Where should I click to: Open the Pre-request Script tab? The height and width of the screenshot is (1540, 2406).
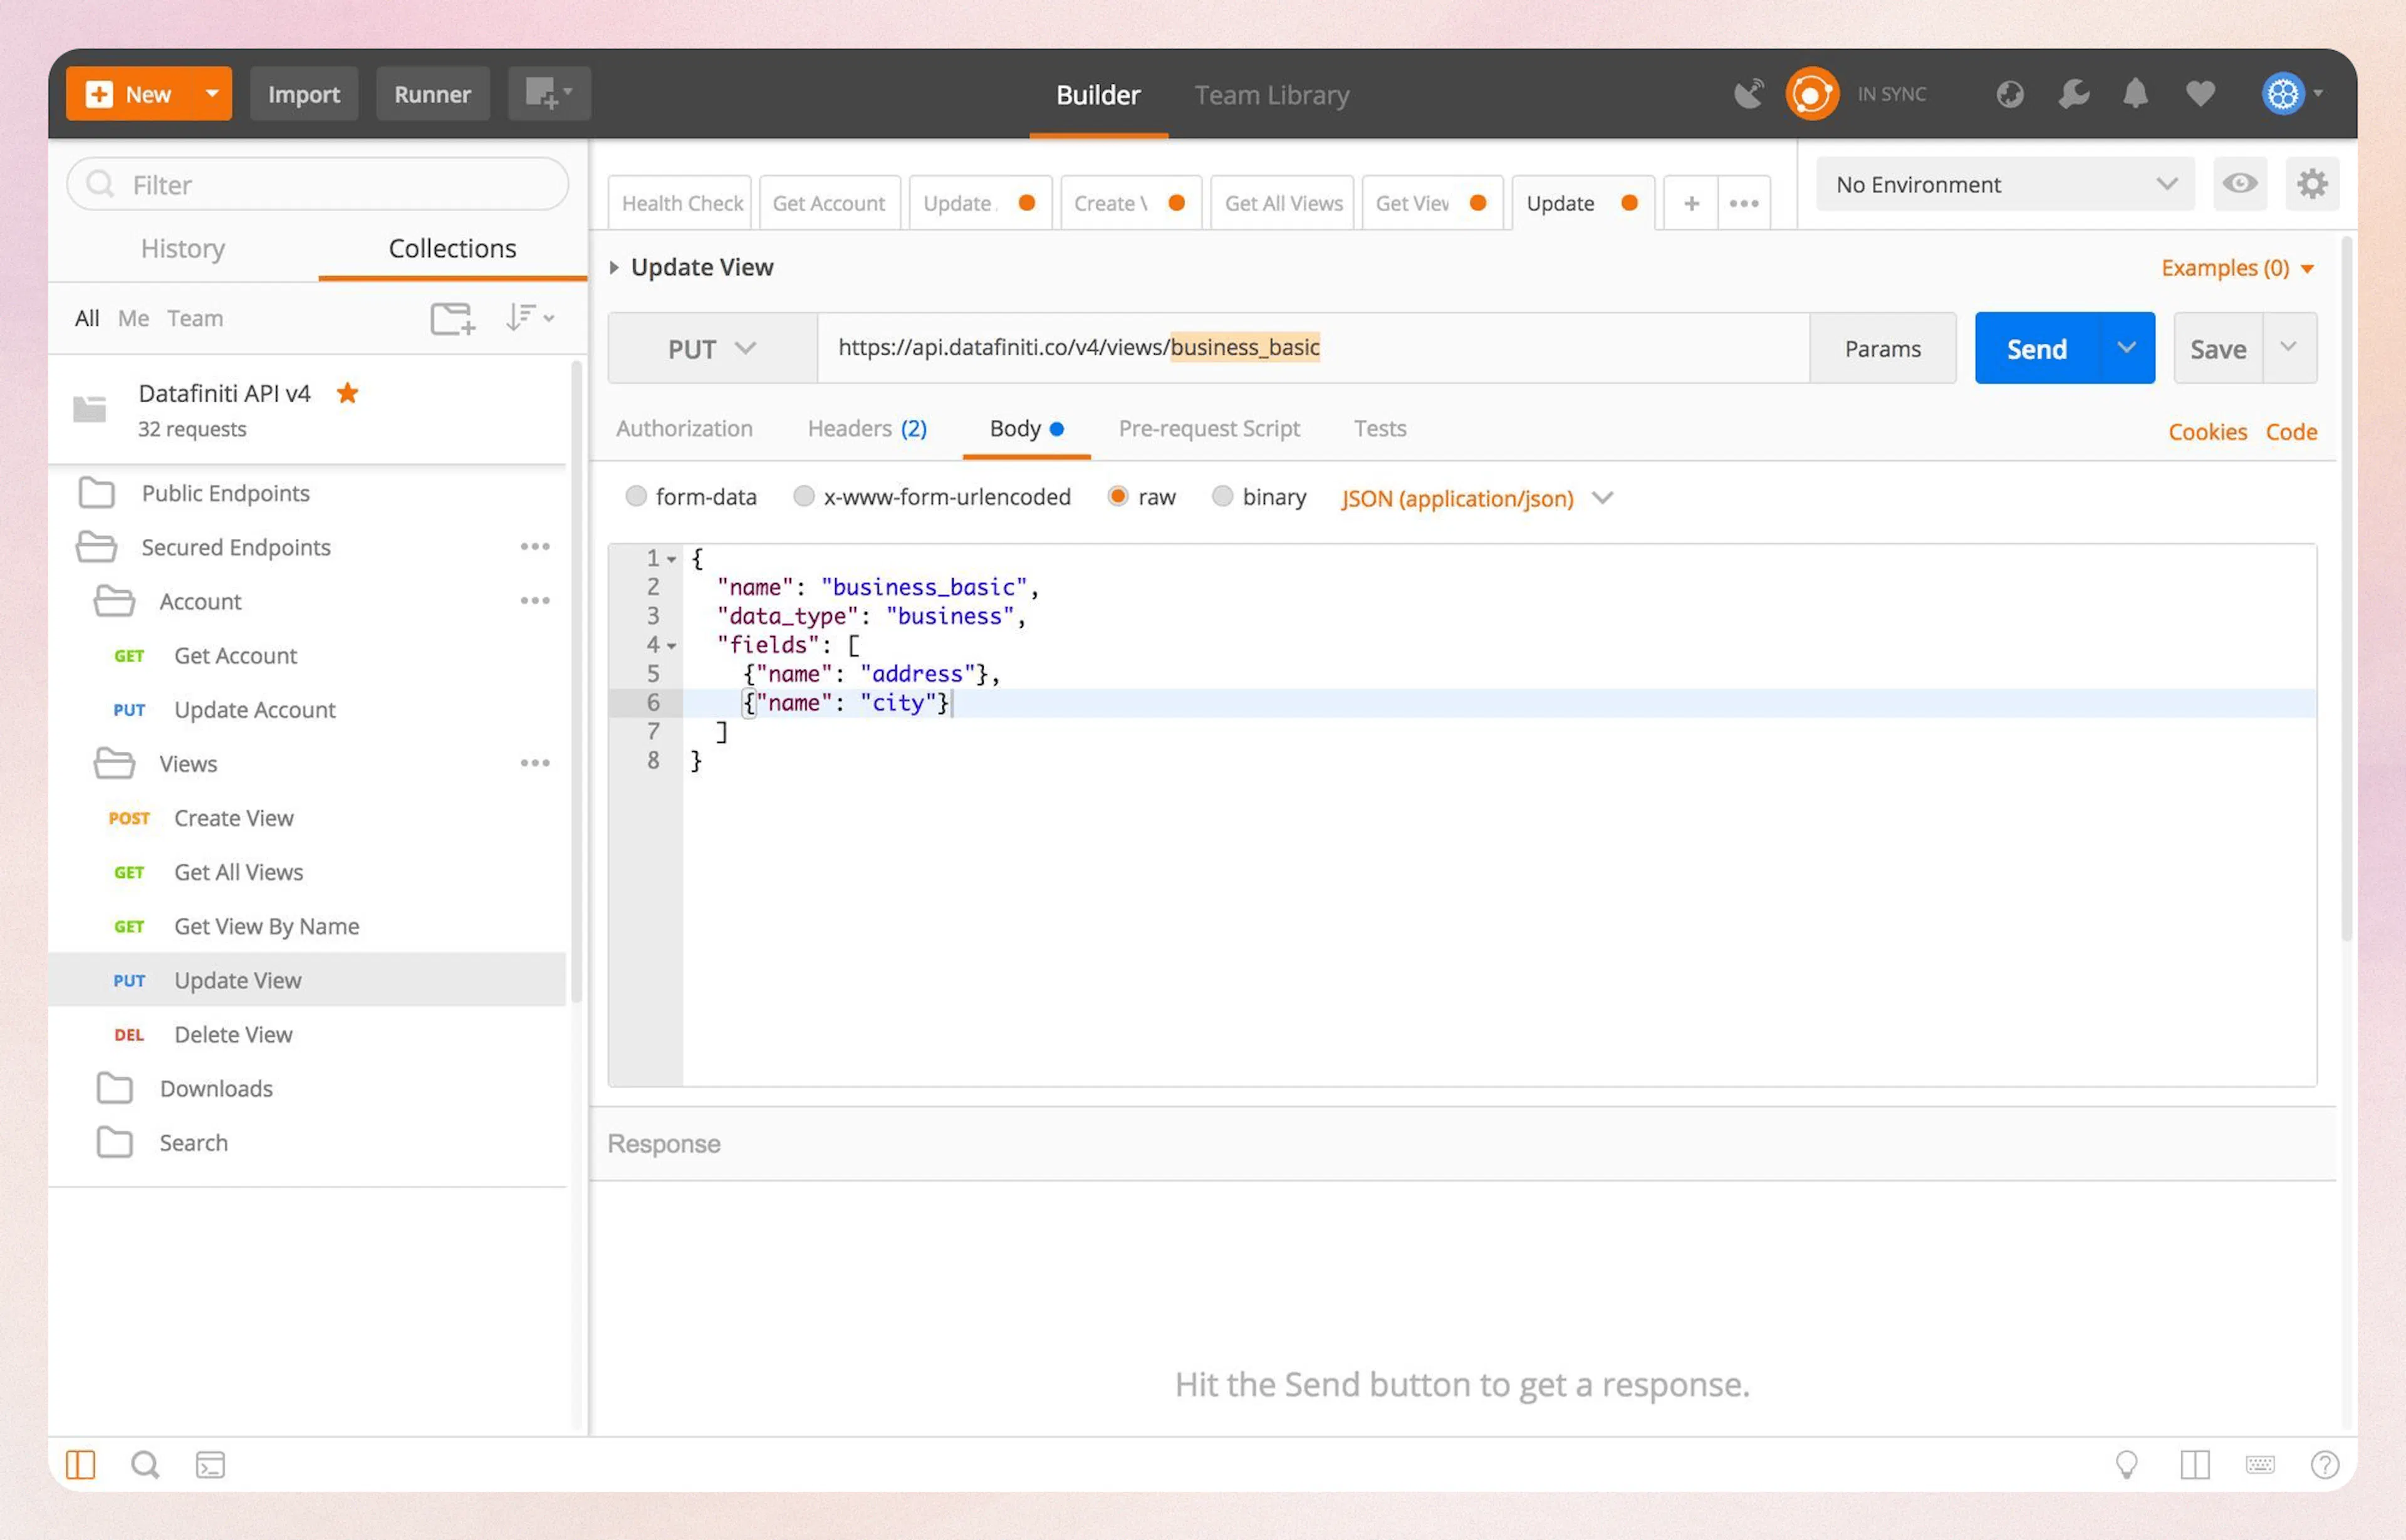pos(1210,428)
